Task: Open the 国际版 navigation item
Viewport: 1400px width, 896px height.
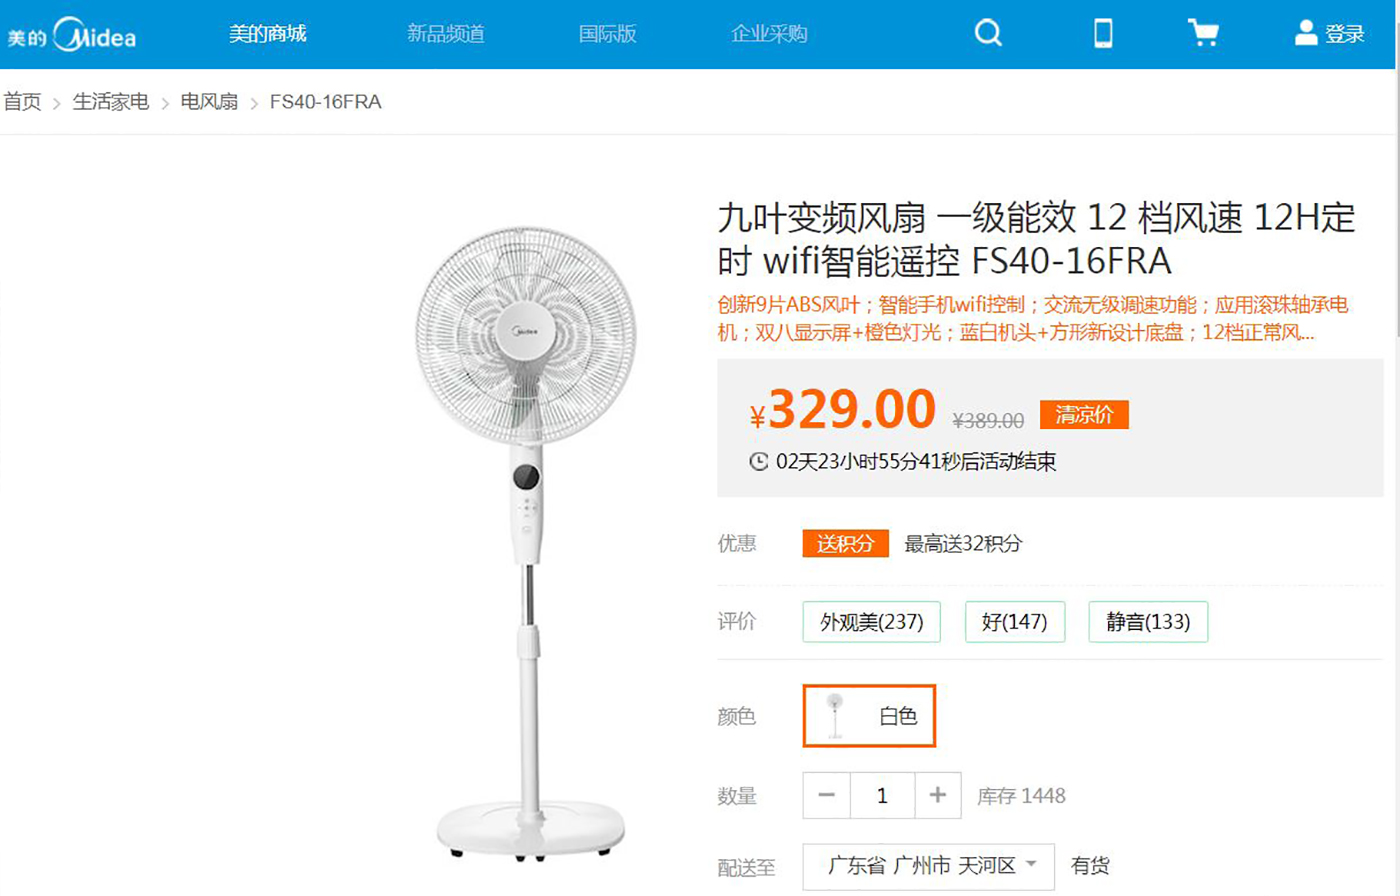Action: [607, 34]
